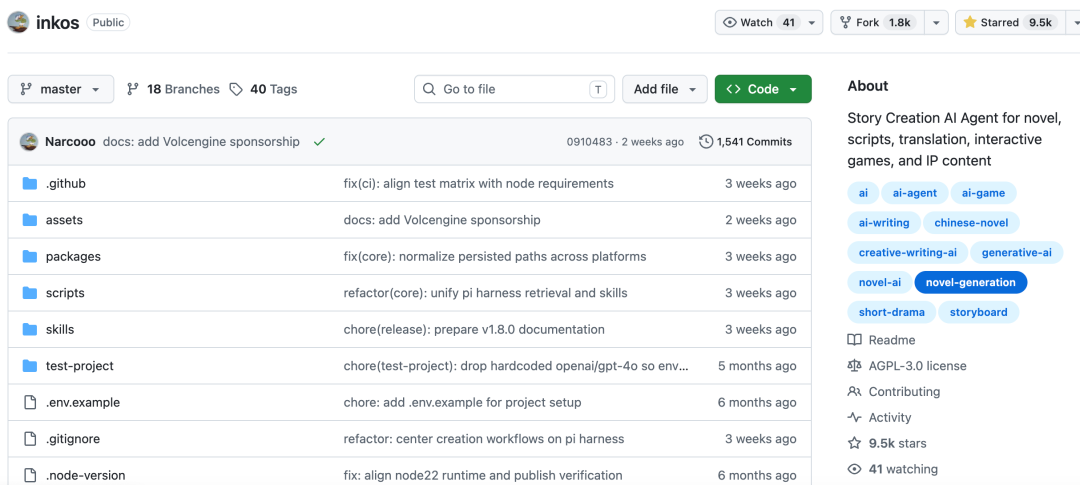Select the chinese-novel topic tag
1080x485 pixels.
pyautogui.click(x=970, y=223)
